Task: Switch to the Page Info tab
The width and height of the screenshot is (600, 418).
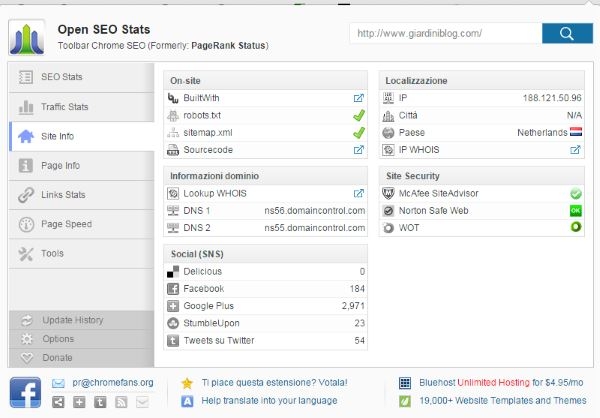Action: (x=82, y=166)
